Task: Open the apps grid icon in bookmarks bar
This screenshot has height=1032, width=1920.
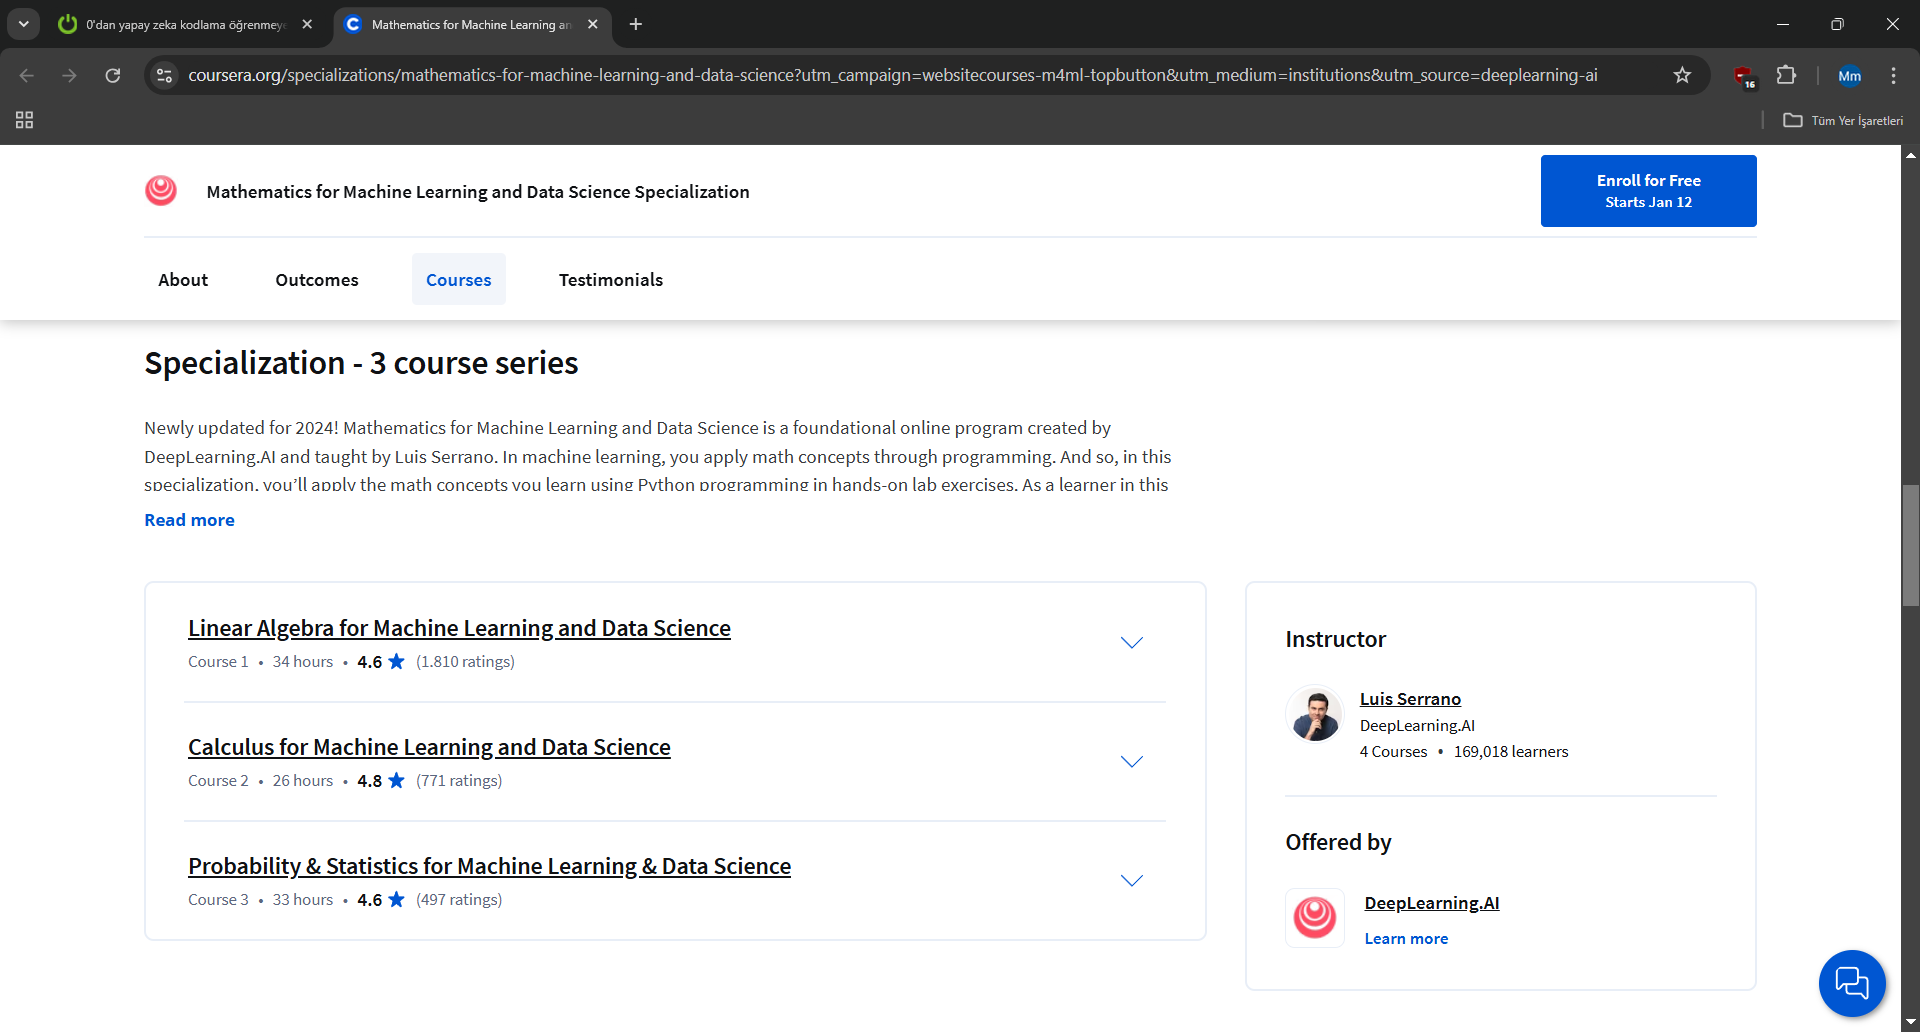Action: coord(25,120)
